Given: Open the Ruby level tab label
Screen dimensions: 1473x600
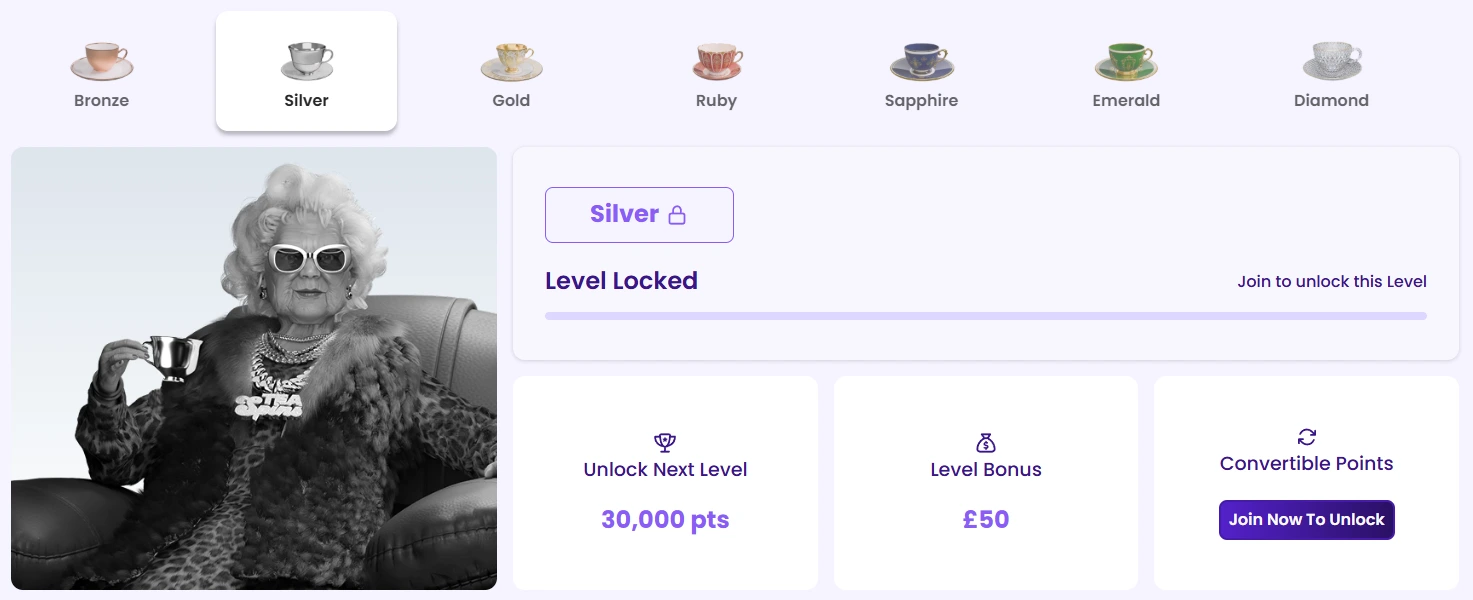Looking at the screenshot, I should (x=716, y=100).
